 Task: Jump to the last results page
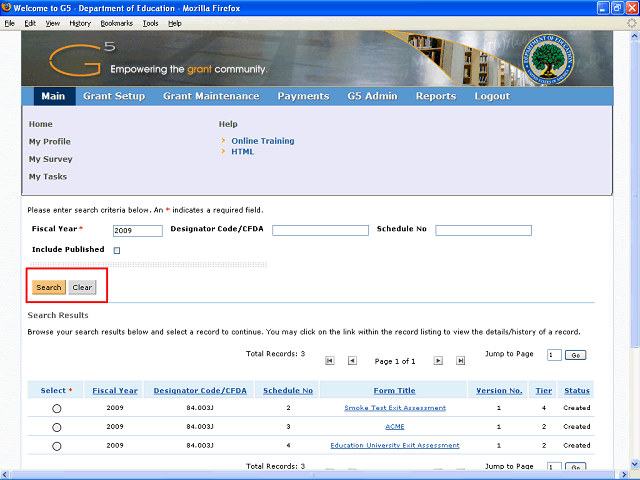click(461, 360)
